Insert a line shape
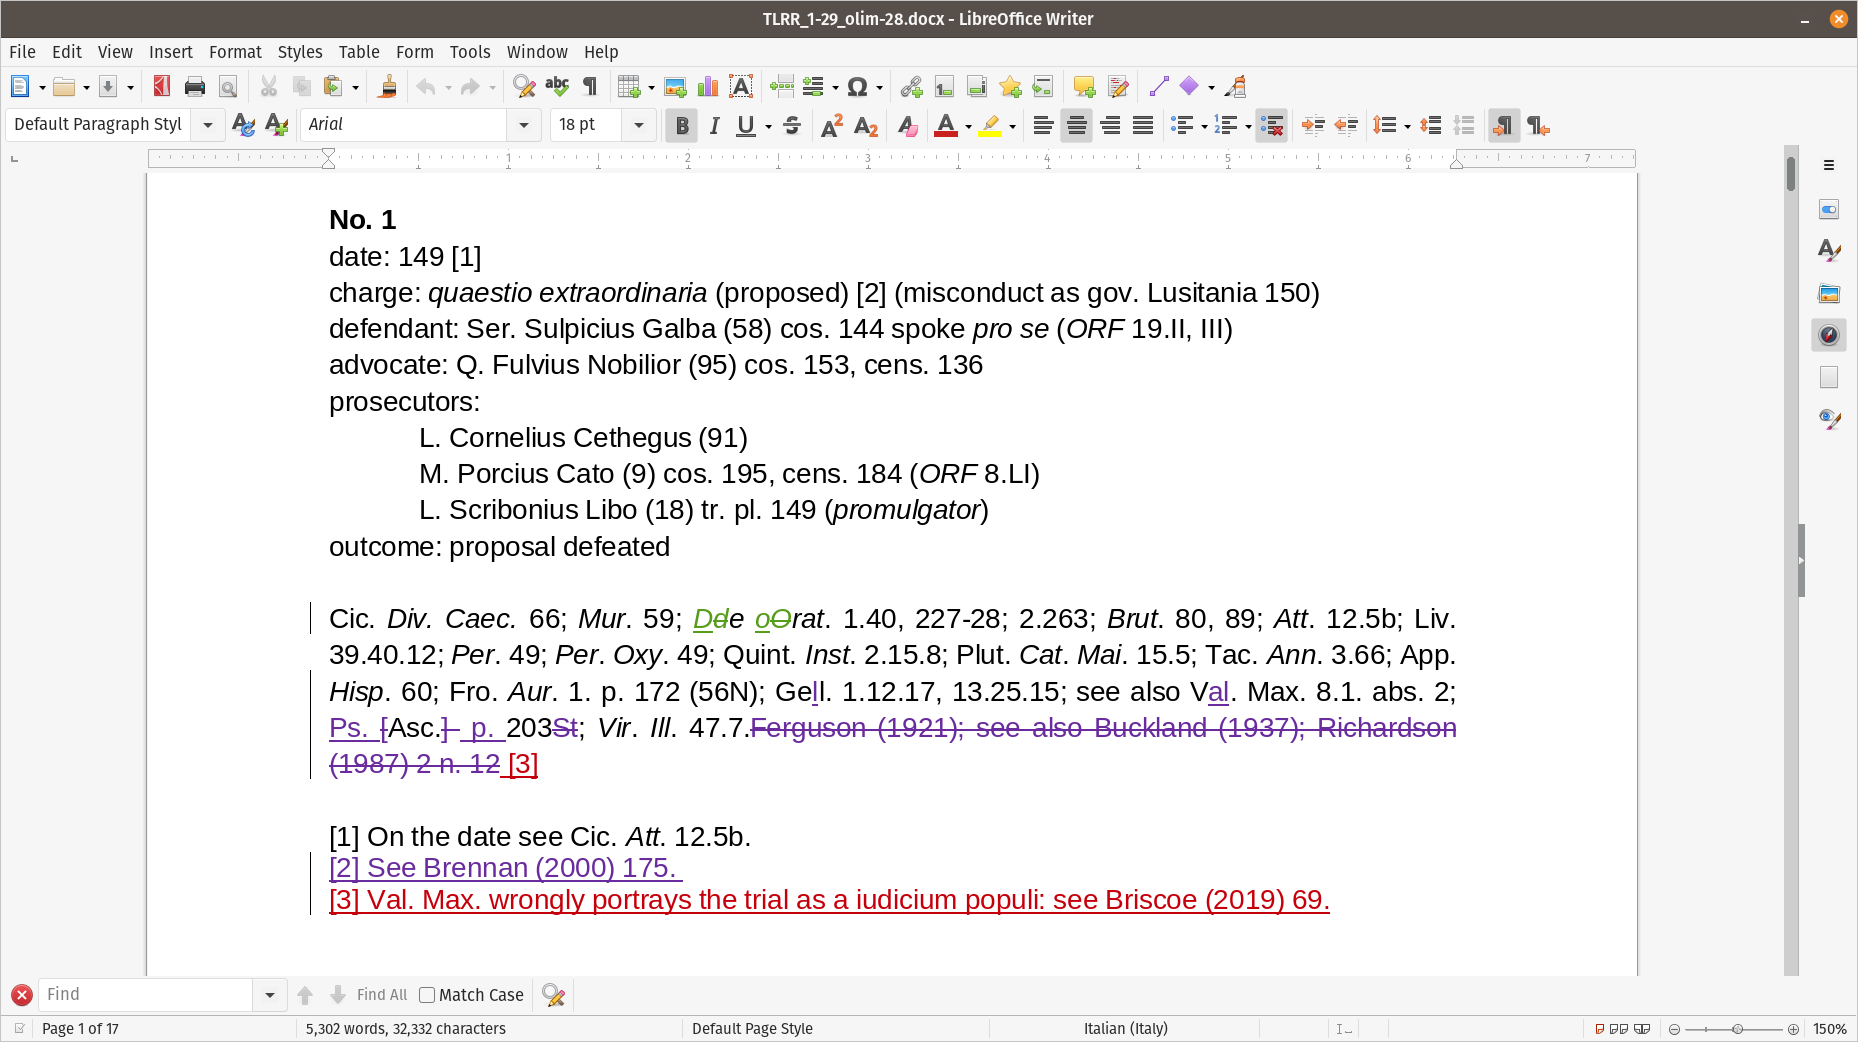The height and width of the screenshot is (1042, 1858). tap(1159, 87)
